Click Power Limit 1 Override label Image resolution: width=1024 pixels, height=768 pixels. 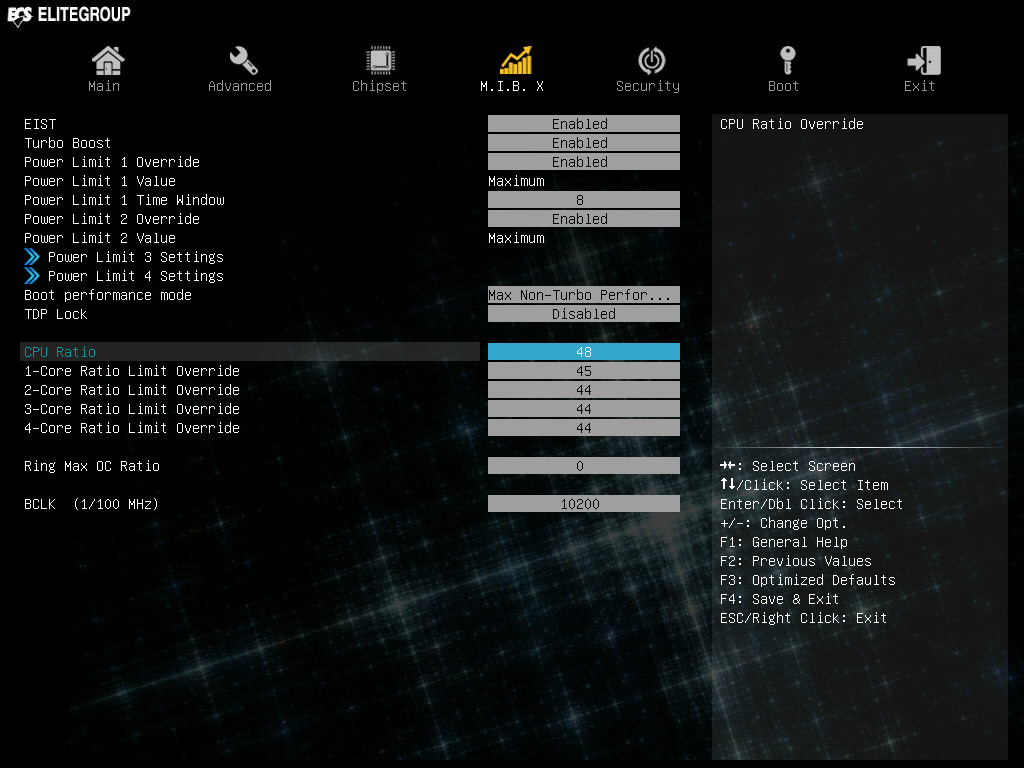(x=112, y=162)
